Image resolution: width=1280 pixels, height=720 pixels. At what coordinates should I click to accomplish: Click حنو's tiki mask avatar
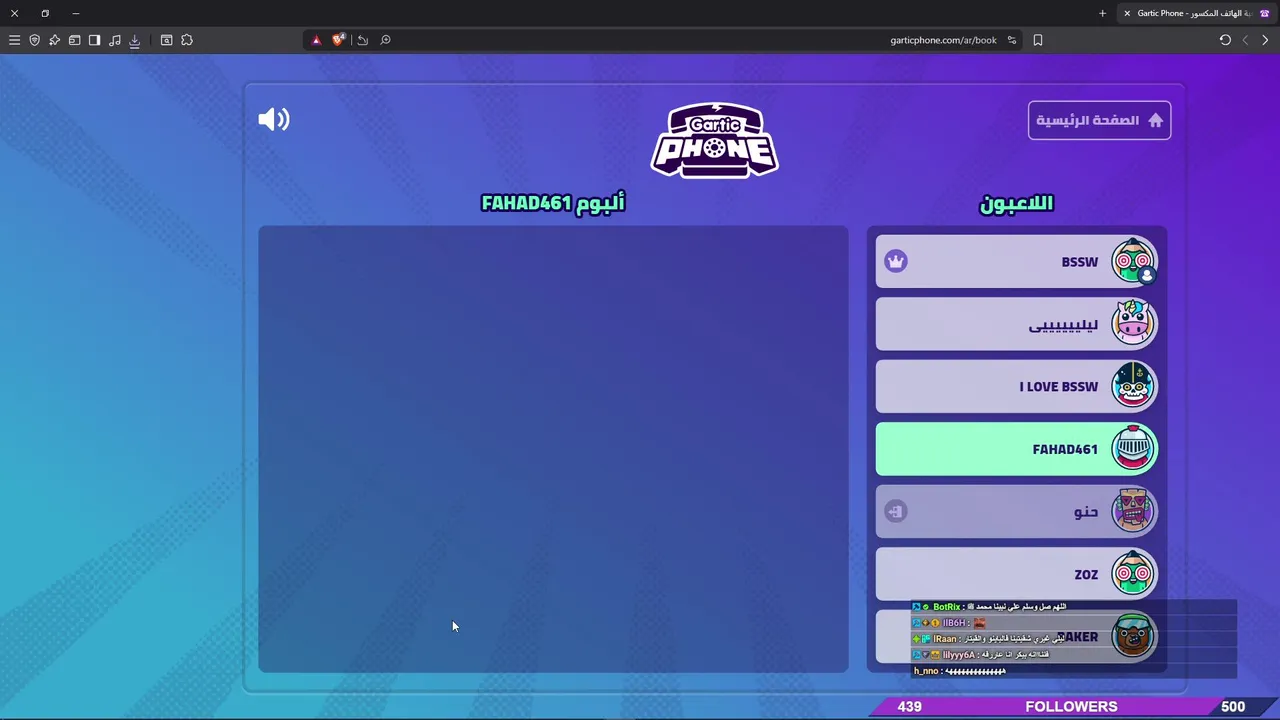click(x=1133, y=512)
